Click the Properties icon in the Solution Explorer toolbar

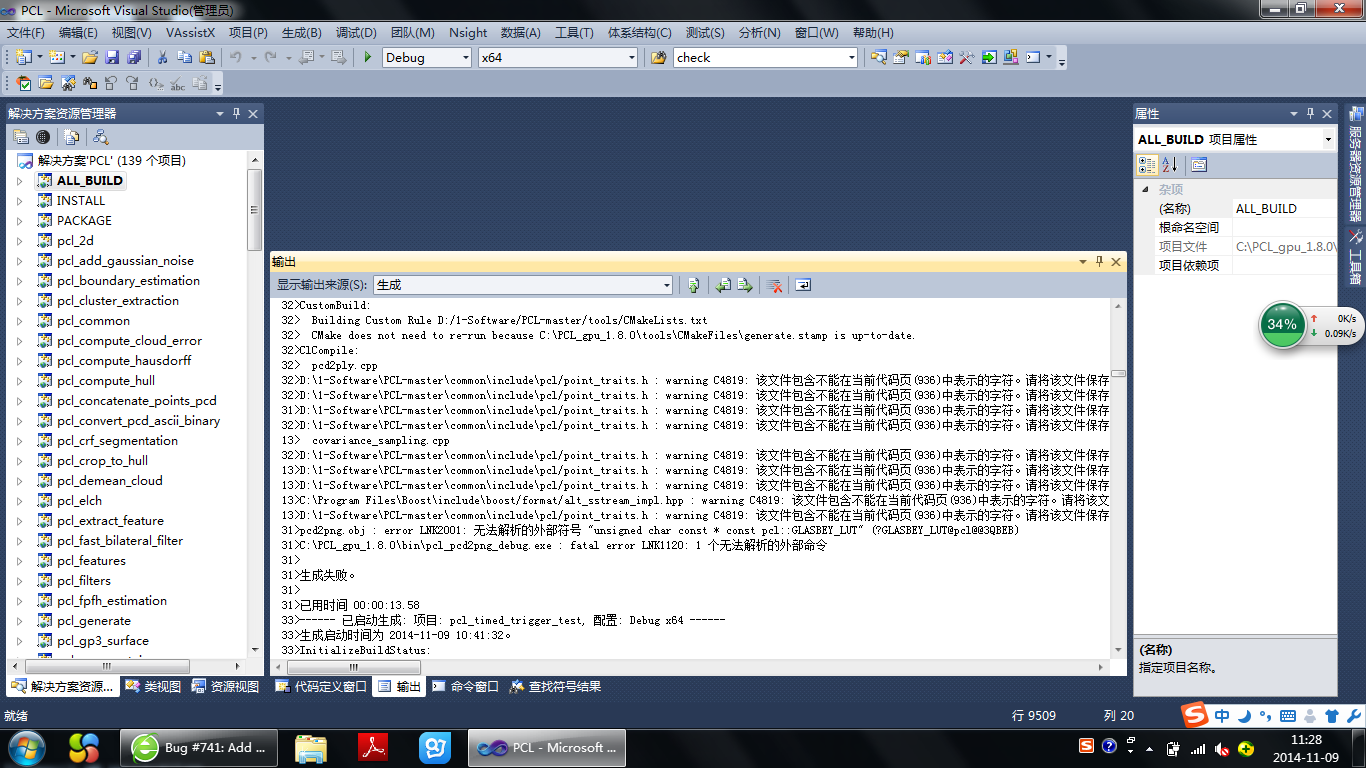click(x=21, y=137)
